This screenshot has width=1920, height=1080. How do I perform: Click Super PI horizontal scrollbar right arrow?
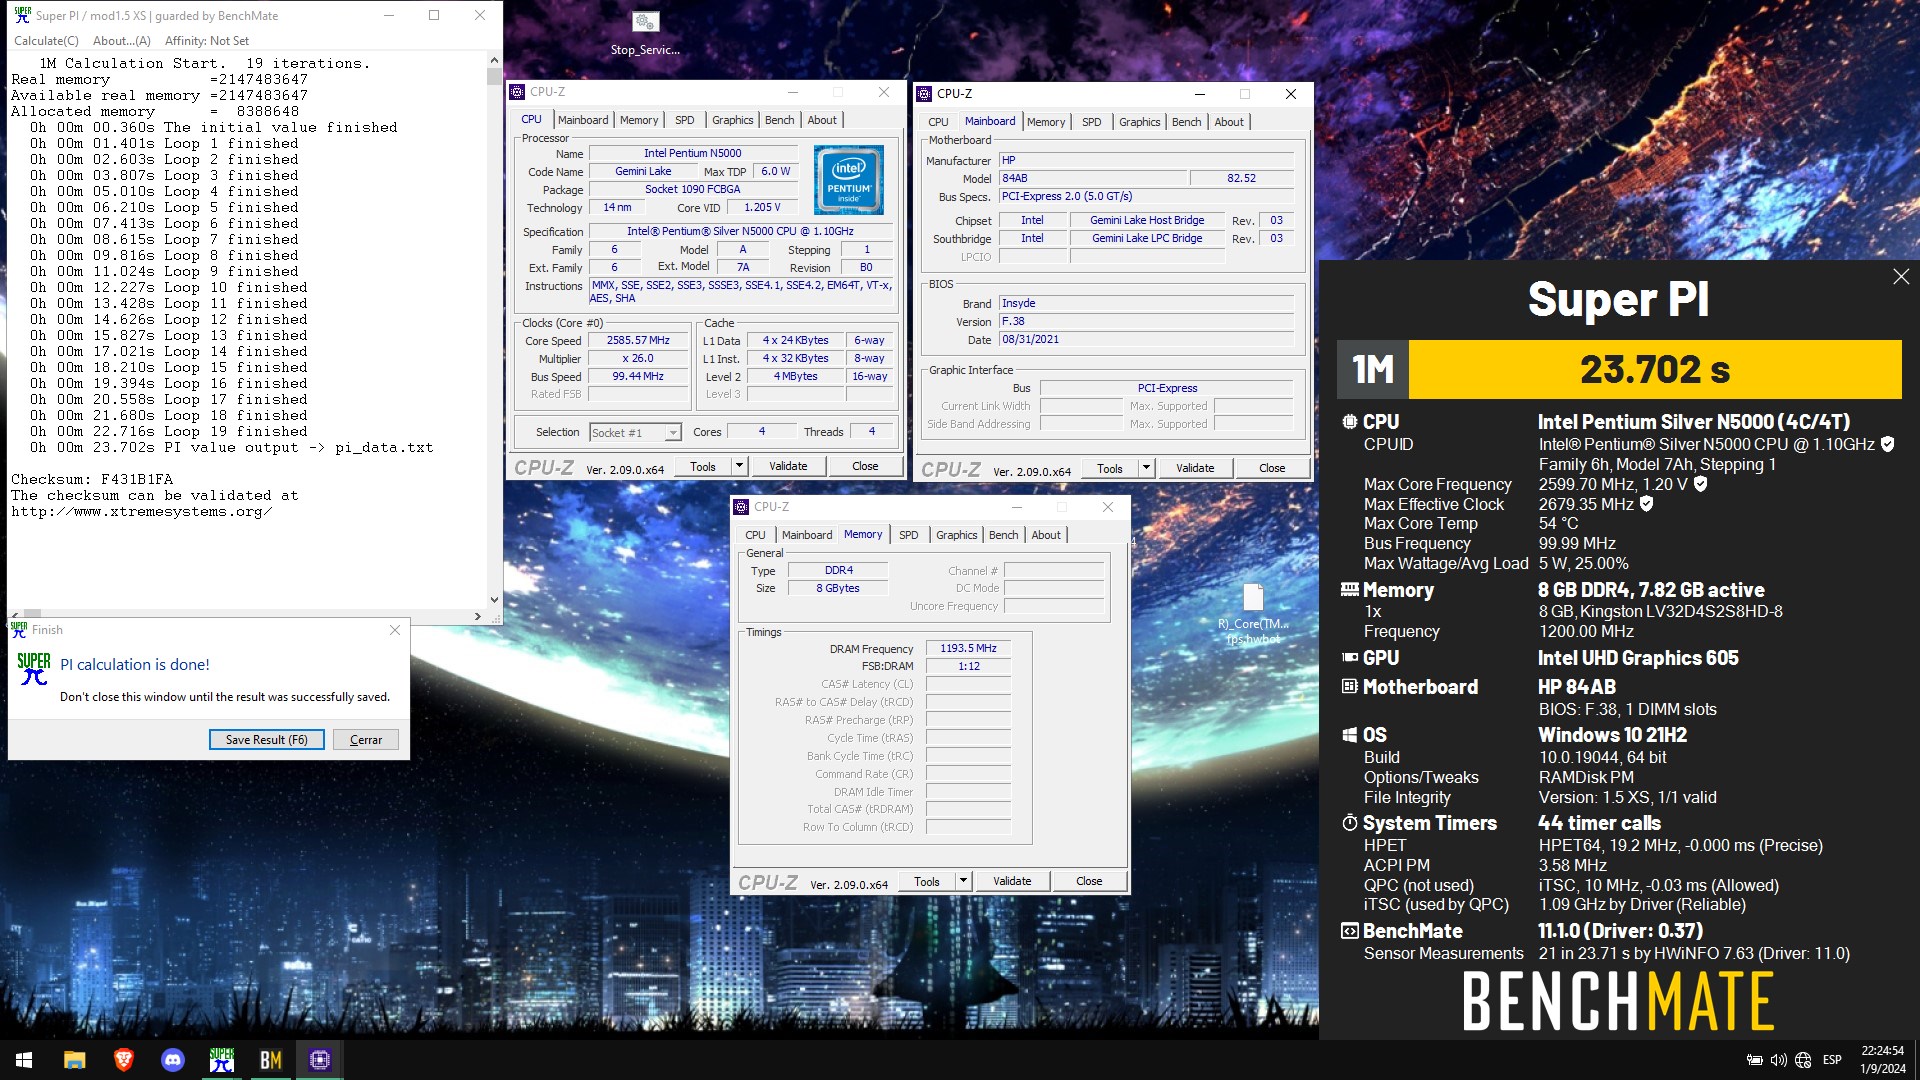click(x=478, y=616)
